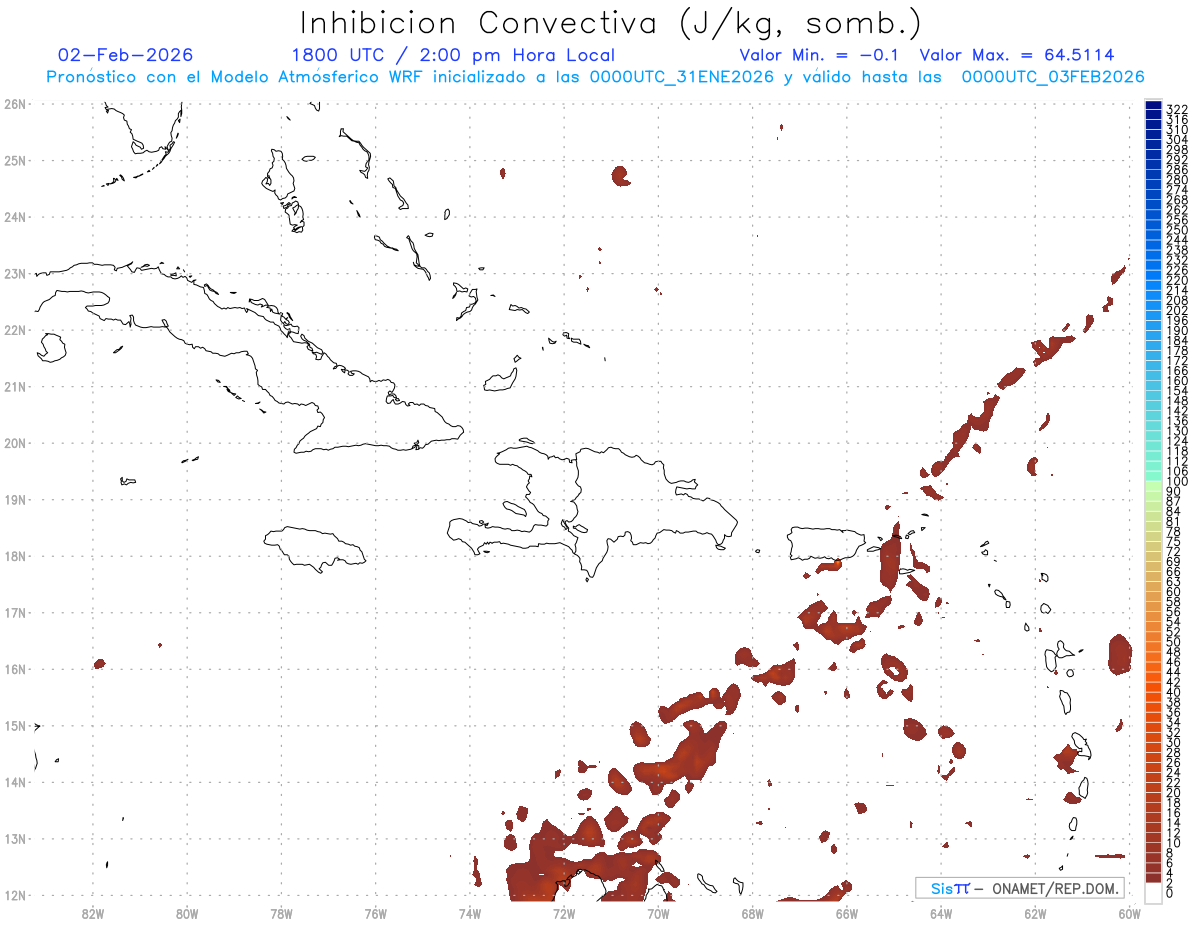Click the '100' color scale value
This screenshot has width=1200, height=927.
(1177, 482)
